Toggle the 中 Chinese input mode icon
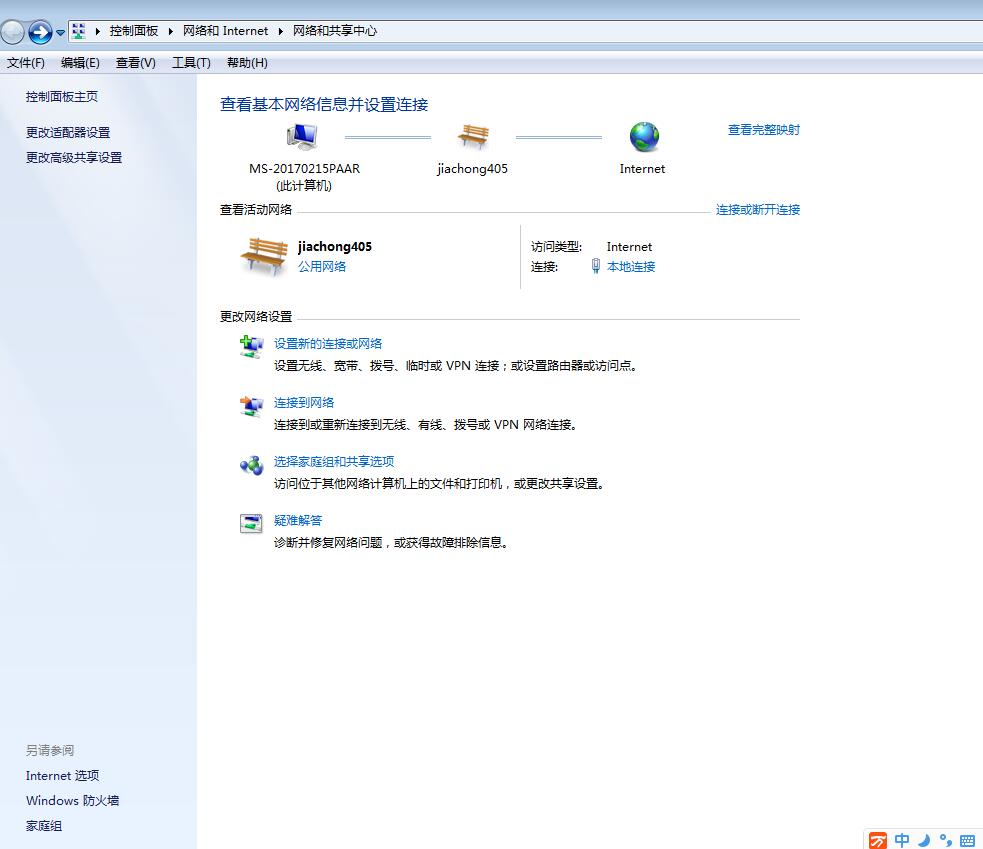Image resolution: width=983 pixels, height=849 pixels. (902, 840)
